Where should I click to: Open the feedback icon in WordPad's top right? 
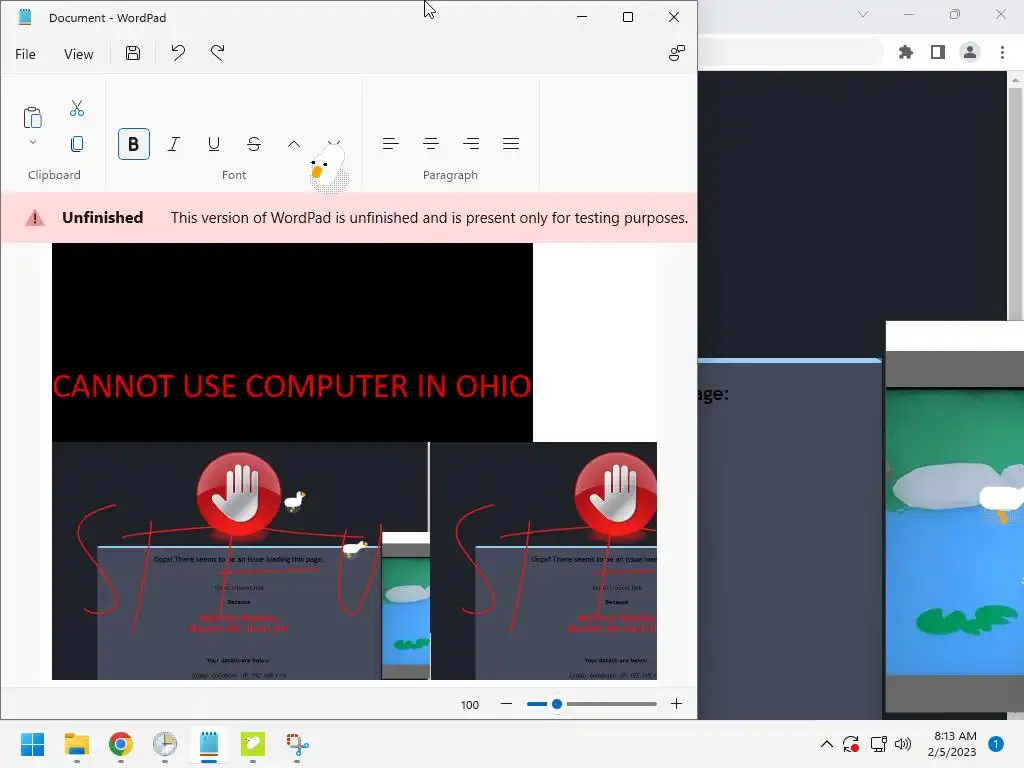pos(677,53)
